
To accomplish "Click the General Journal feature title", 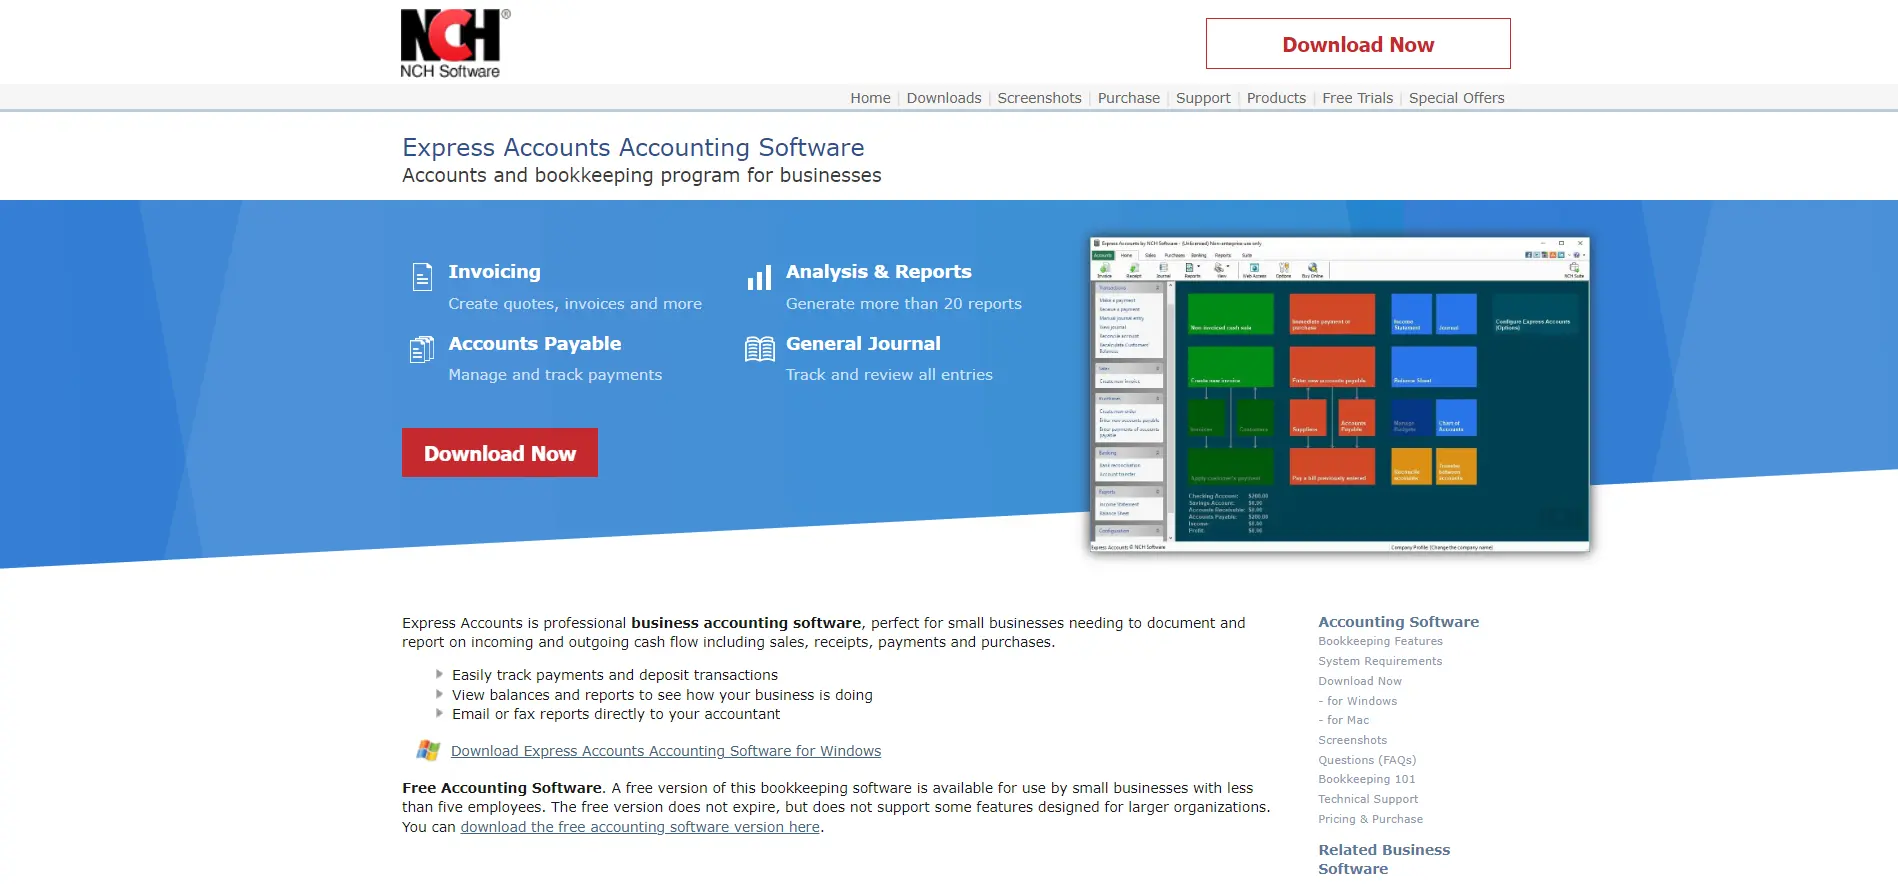I will (x=863, y=343).
